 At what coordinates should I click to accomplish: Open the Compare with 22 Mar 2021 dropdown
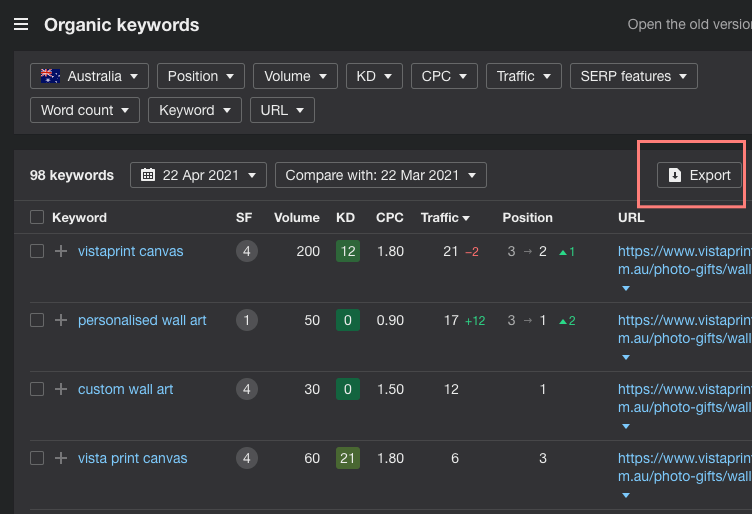click(381, 175)
